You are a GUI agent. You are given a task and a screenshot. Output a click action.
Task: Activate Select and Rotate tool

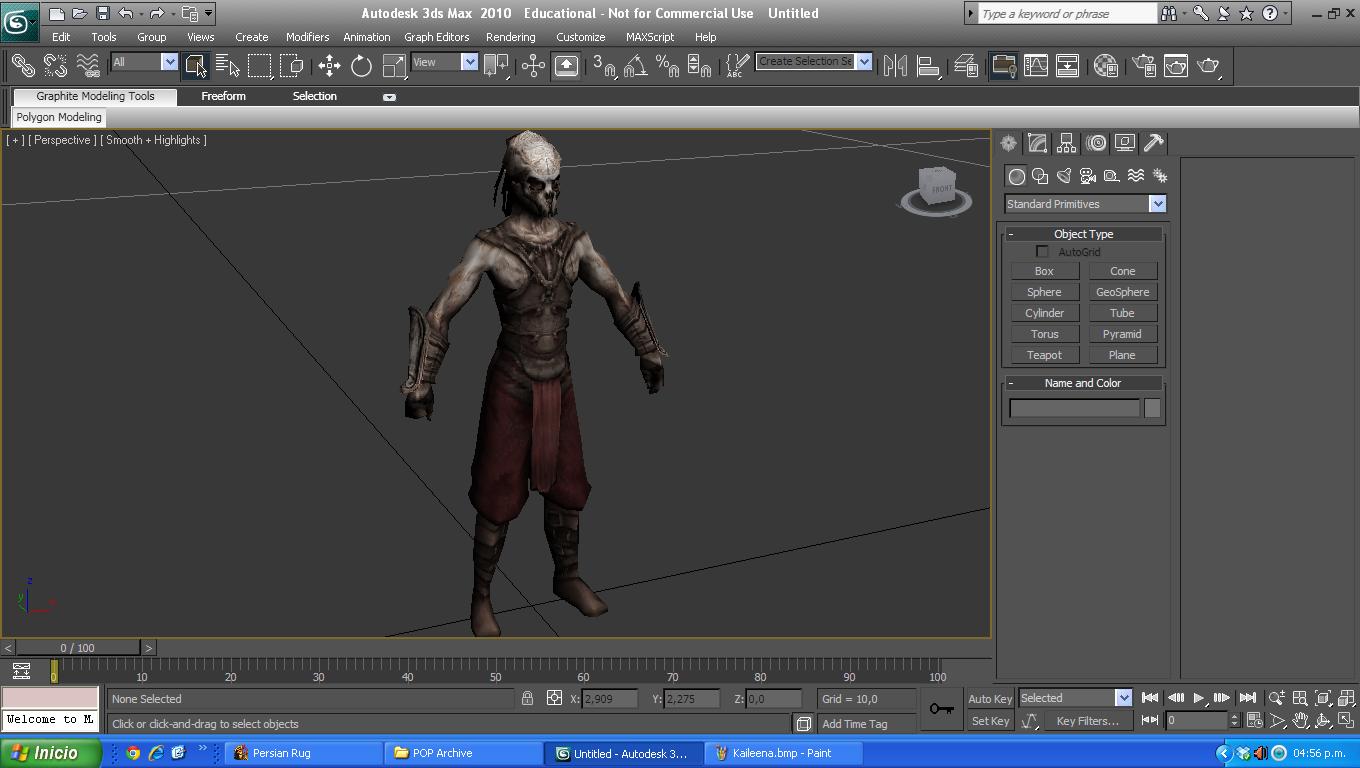coord(361,66)
